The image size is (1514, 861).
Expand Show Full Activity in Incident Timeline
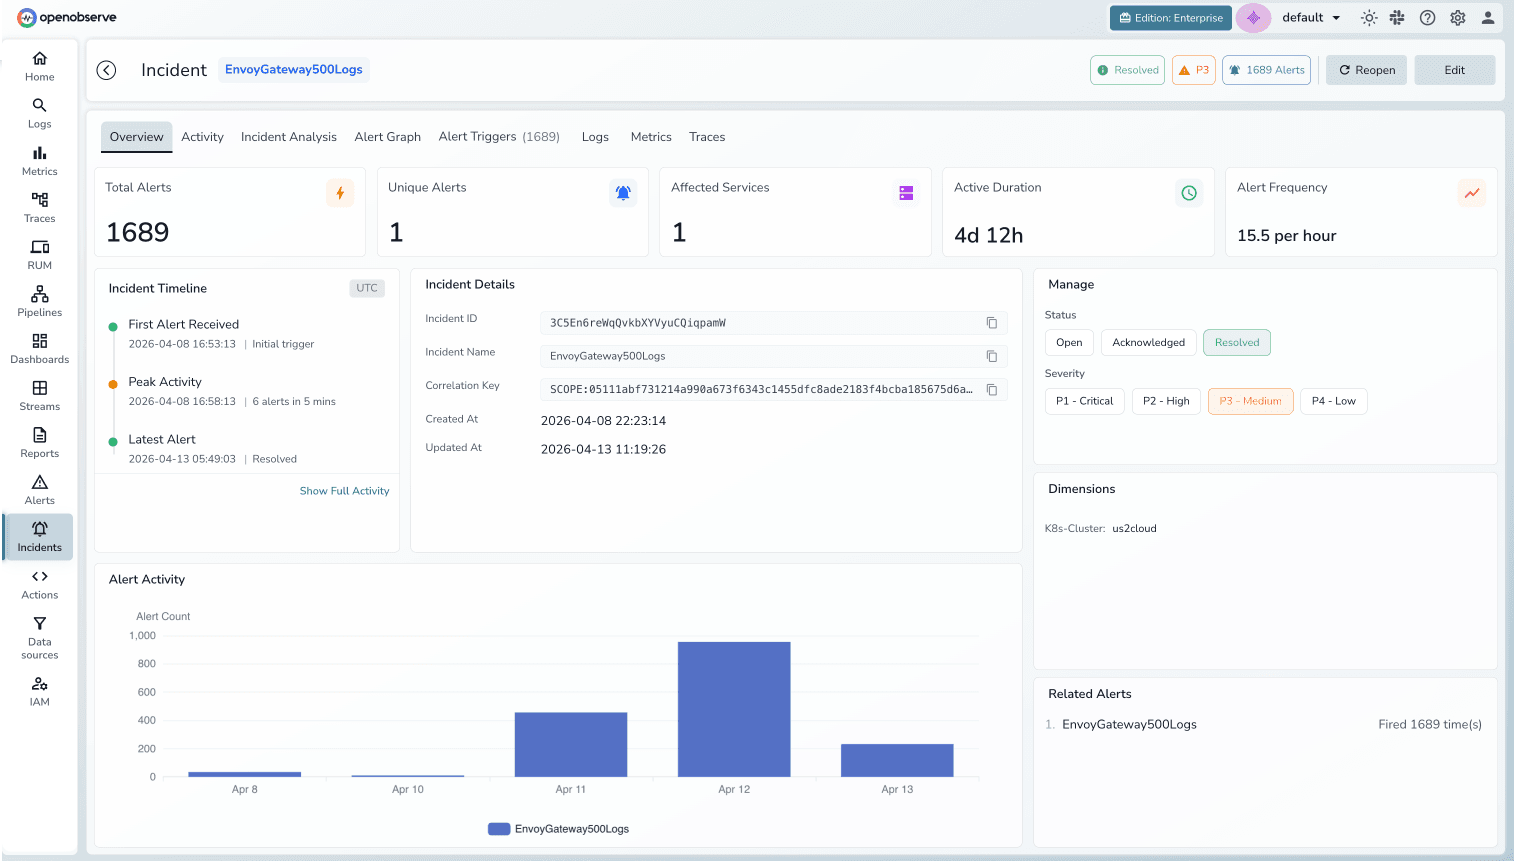(x=344, y=490)
